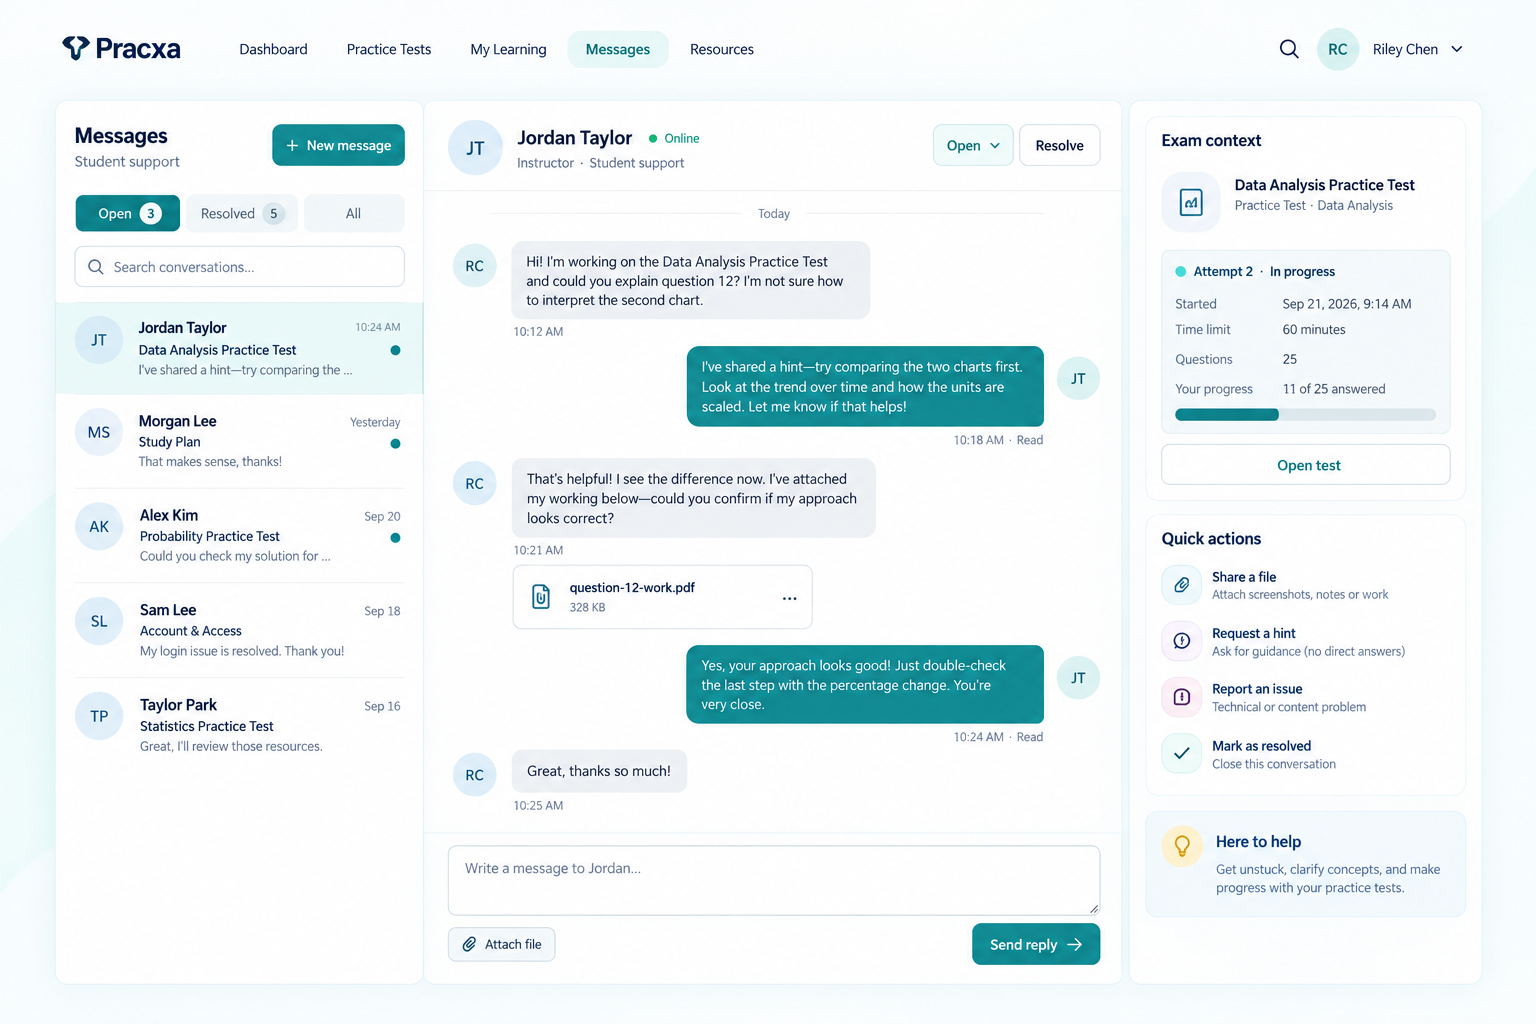1536x1024 pixels.
Task: Click the New message button
Action: pyautogui.click(x=338, y=145)
